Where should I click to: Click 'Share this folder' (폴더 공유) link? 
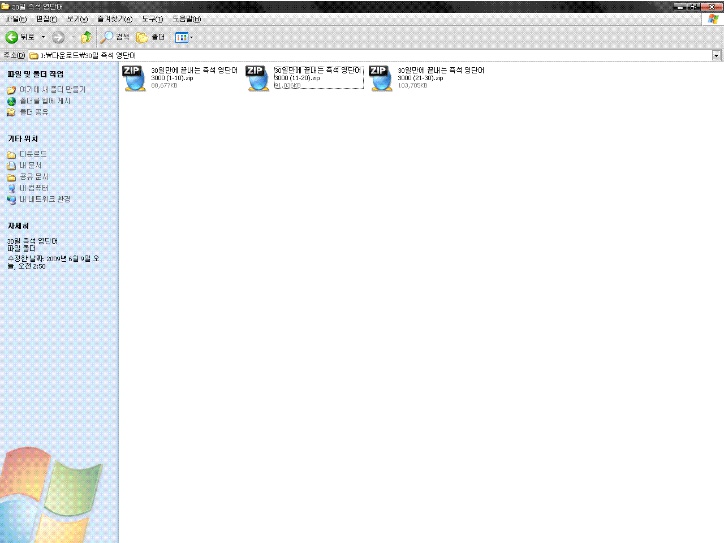point(34,112)
